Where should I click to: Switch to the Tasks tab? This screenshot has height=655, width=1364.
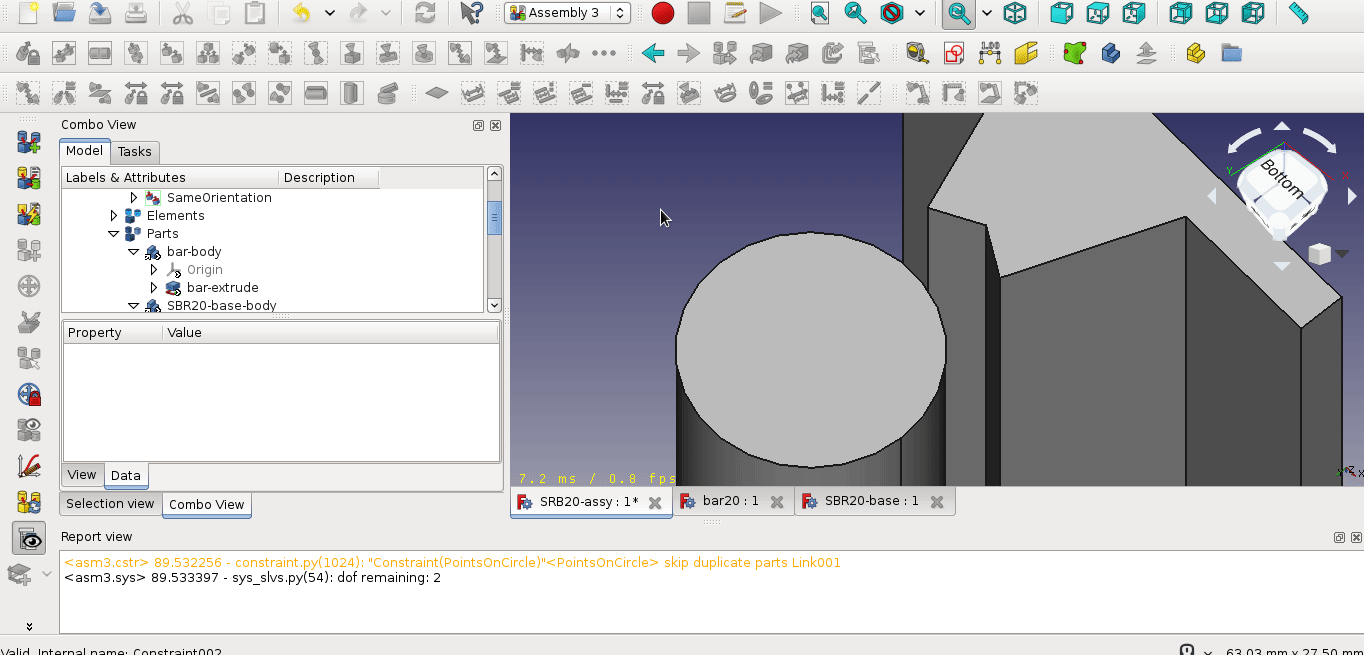134,151
